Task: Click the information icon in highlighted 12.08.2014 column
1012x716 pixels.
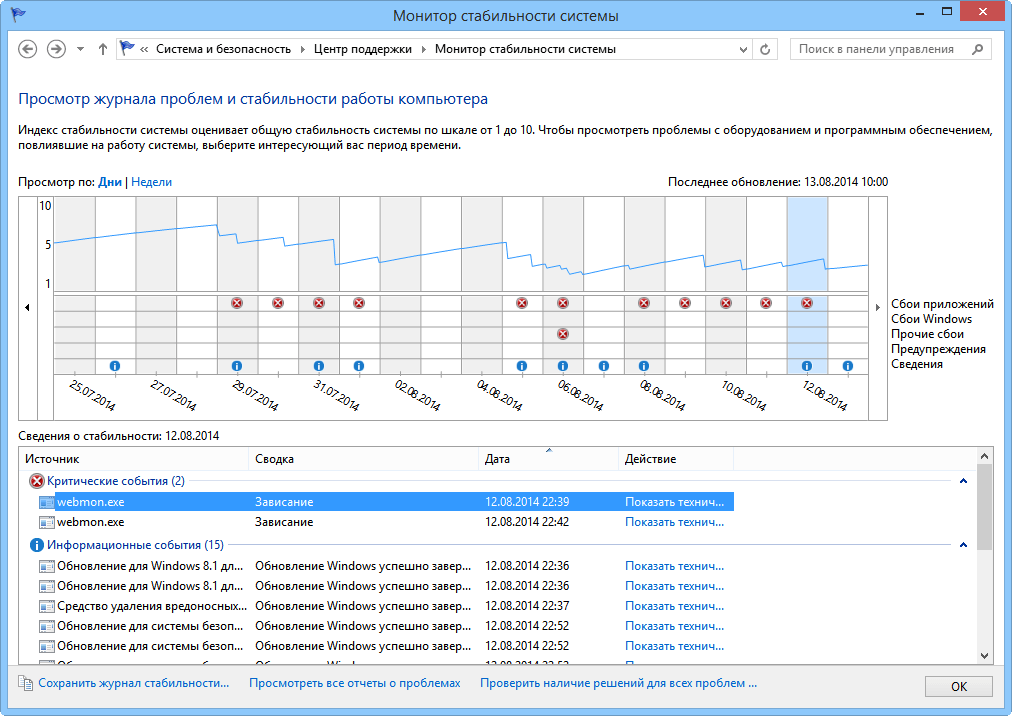Action: 807,366
